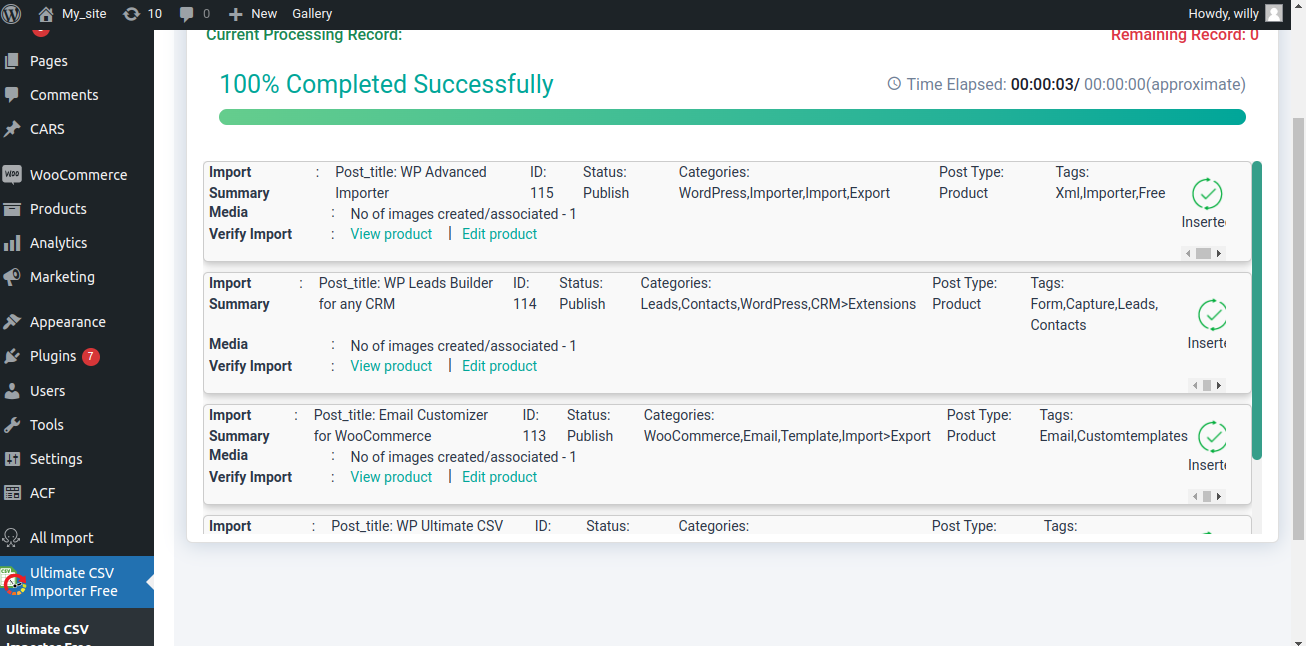This screenshot has height=646, width=1306.
Task: Click the Plugins update badge 7
Action: (x=91, y=356)
